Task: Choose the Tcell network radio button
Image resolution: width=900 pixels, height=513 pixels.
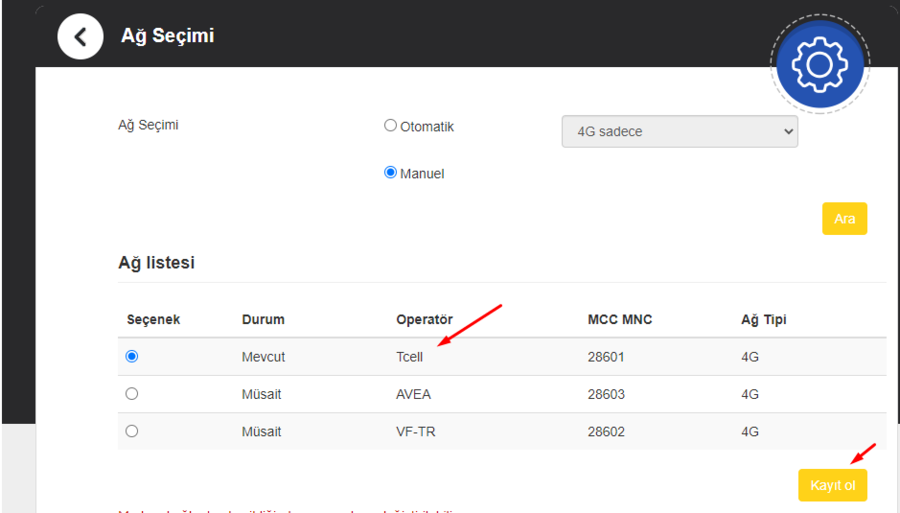Action: coord(132,356)
